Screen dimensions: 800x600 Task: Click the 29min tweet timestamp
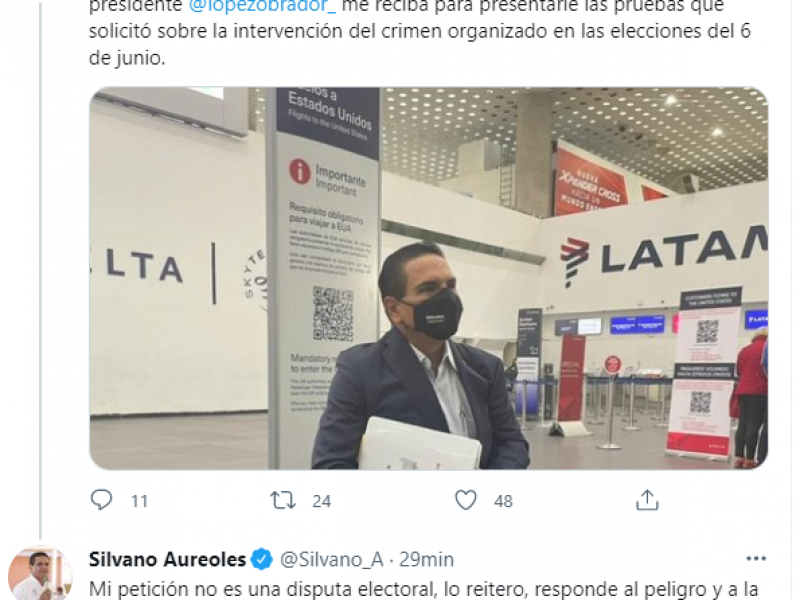pyautogui.click(x=426, y=560)
